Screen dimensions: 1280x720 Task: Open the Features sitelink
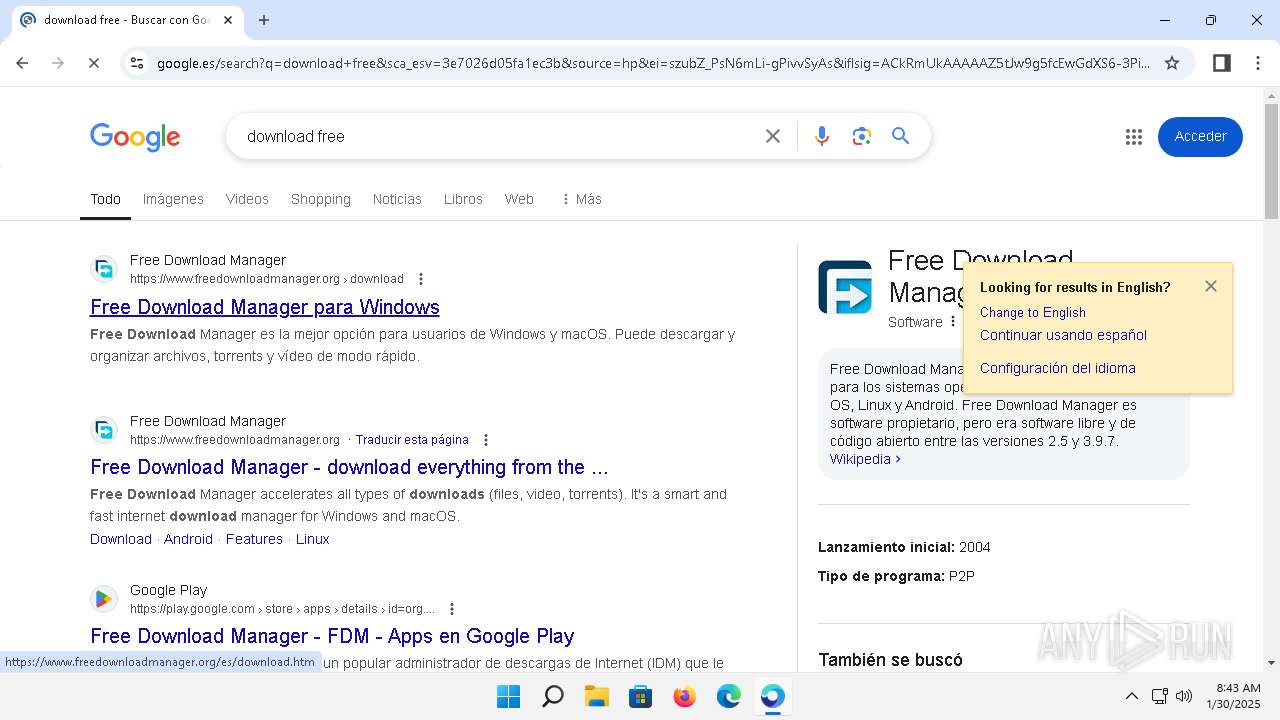pyautogui.click(x=254, y=539)
